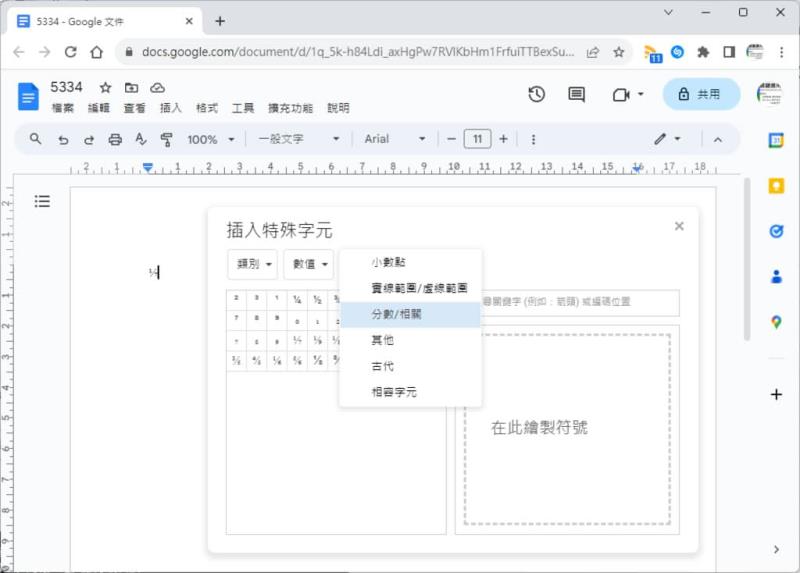
Task: Open the zoom 100% dropdown
Action: 211,139
